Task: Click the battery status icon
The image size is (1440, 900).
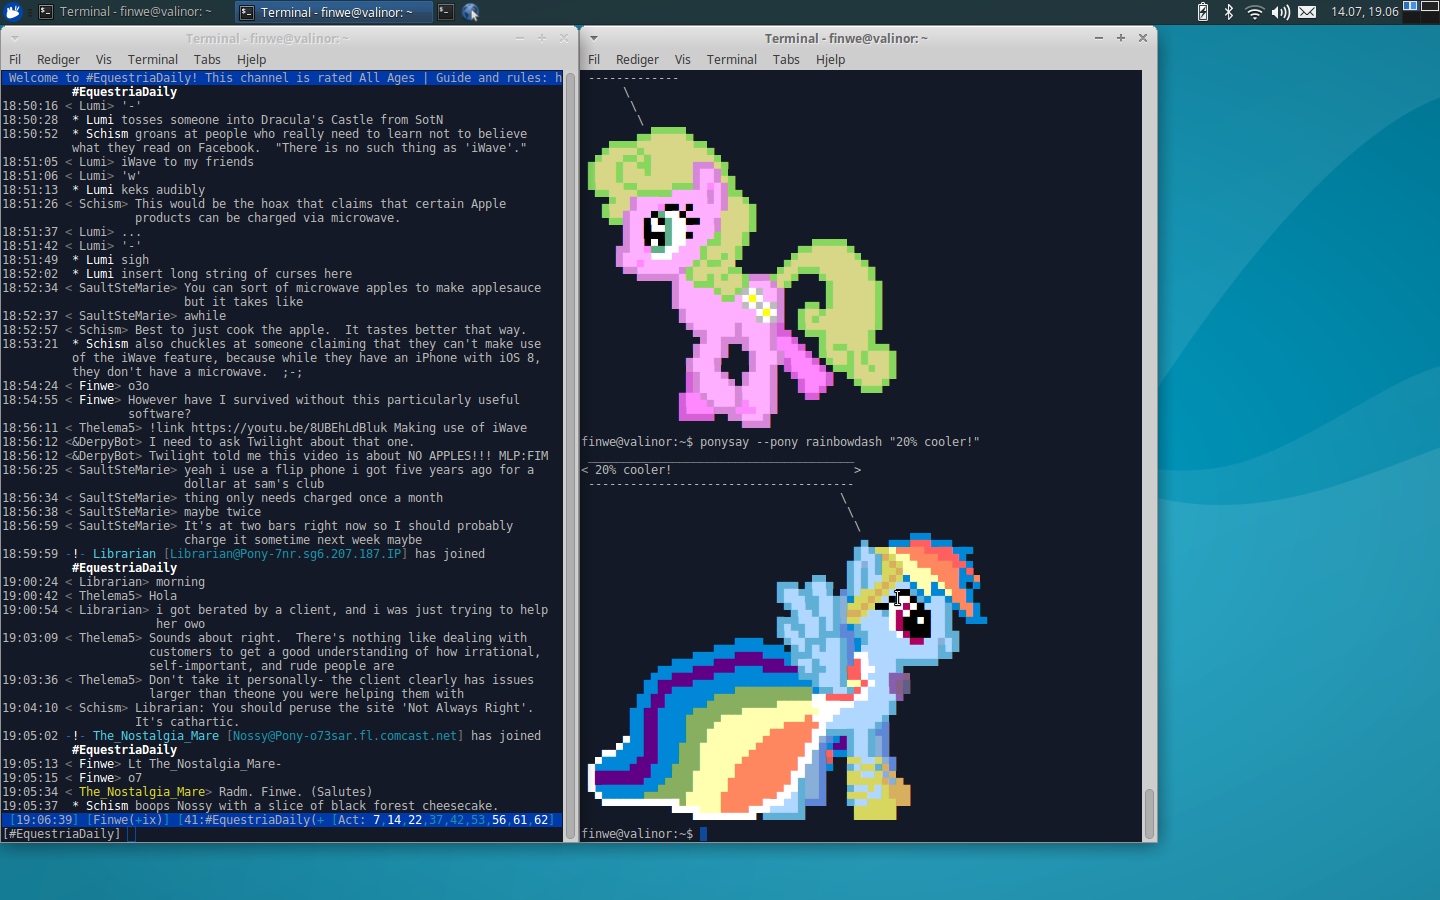Action: click(x=1202, y=12)
